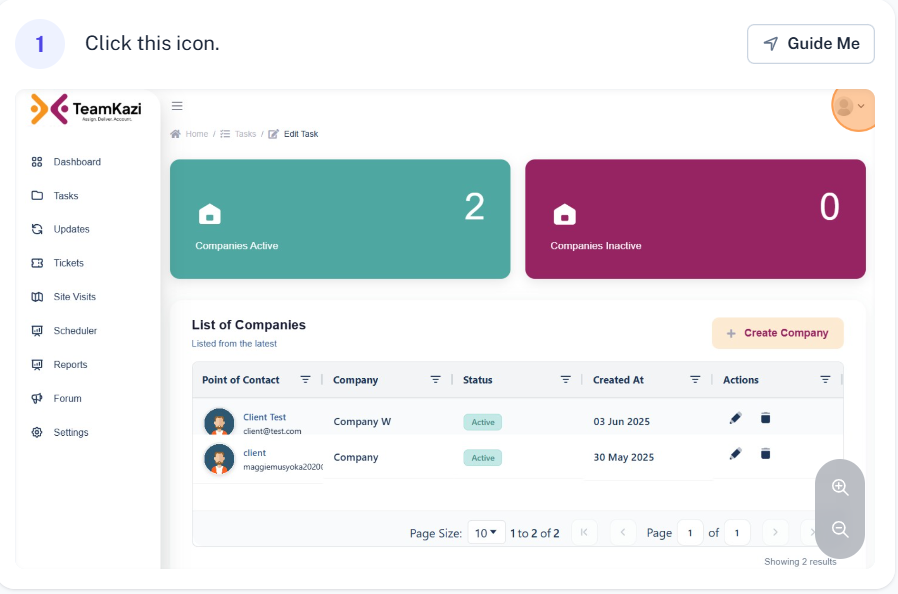Screen dimensions: 898x594
Task: Click the zoom in magnifier
Action: pos(840,487)
